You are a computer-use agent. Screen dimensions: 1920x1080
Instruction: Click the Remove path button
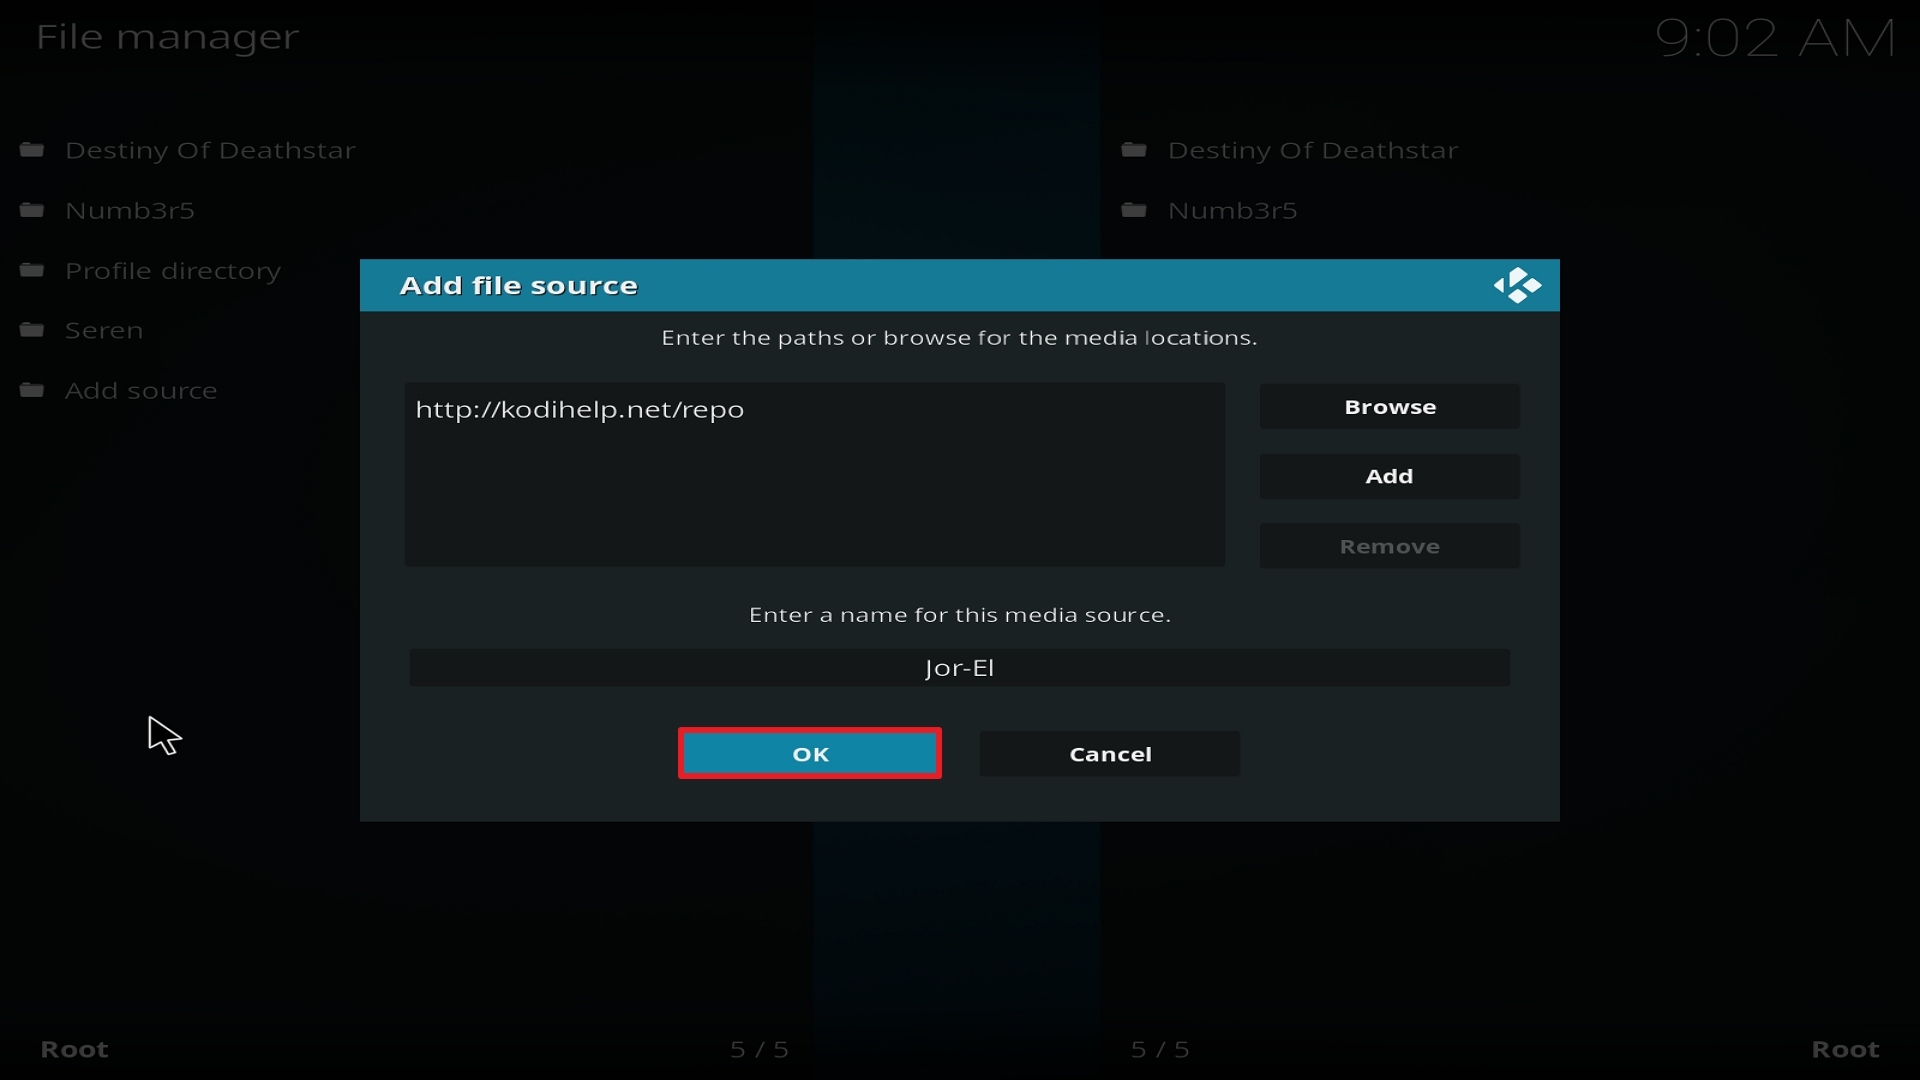[x=1390, y=546]
